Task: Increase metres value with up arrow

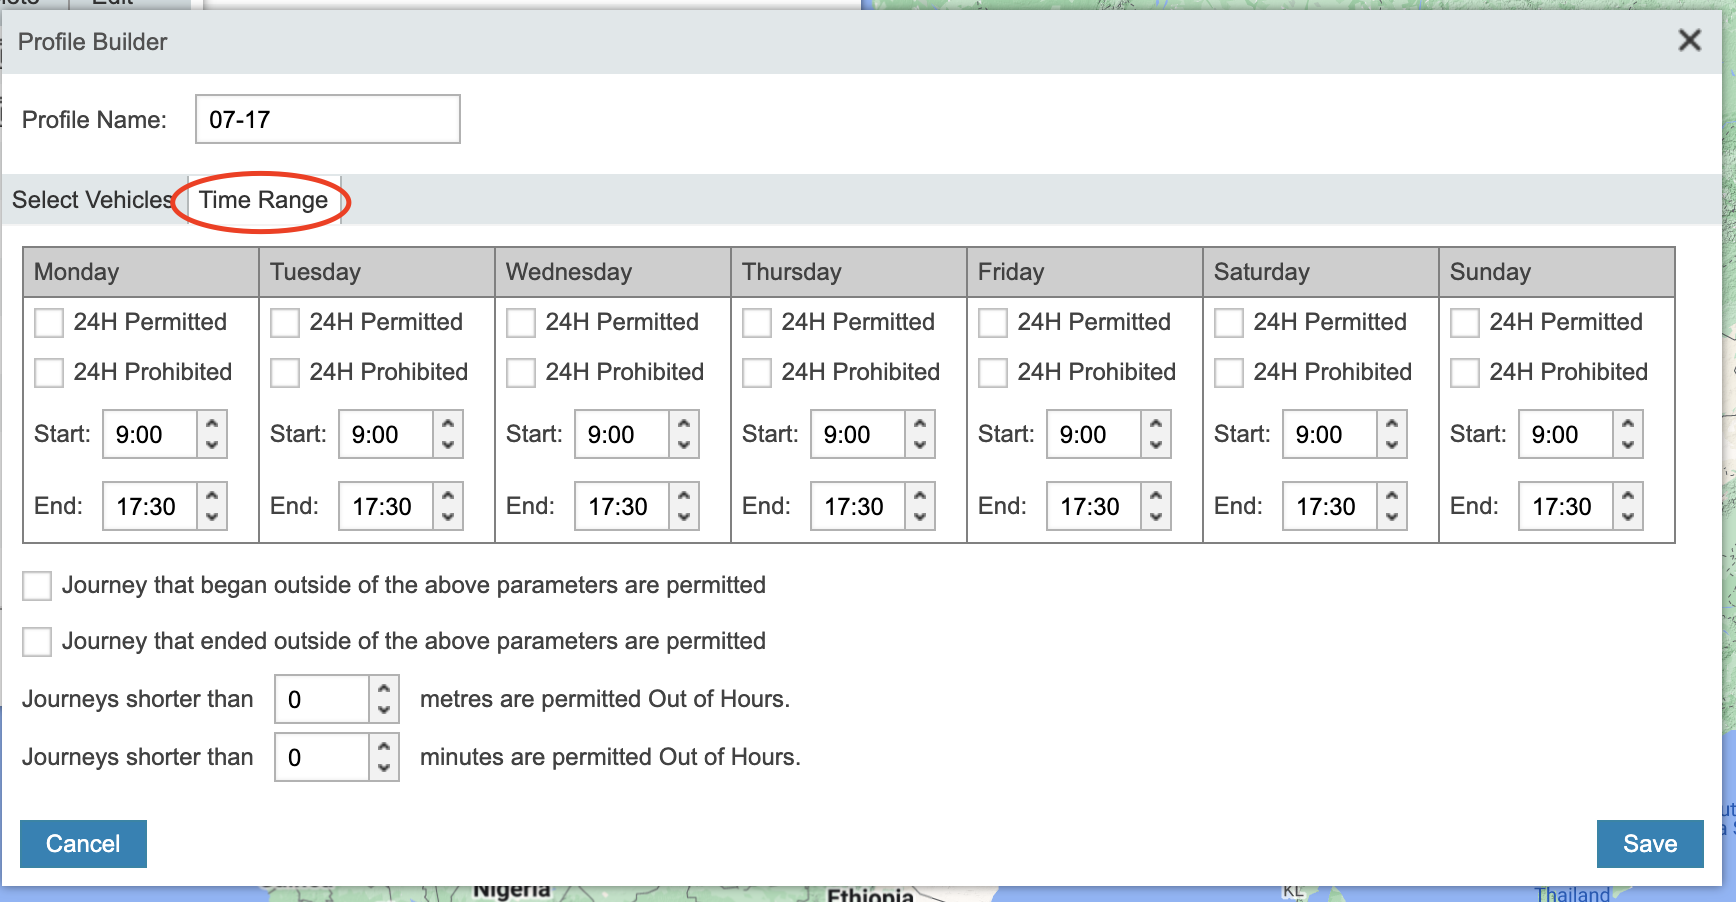Action: [384, 689]
